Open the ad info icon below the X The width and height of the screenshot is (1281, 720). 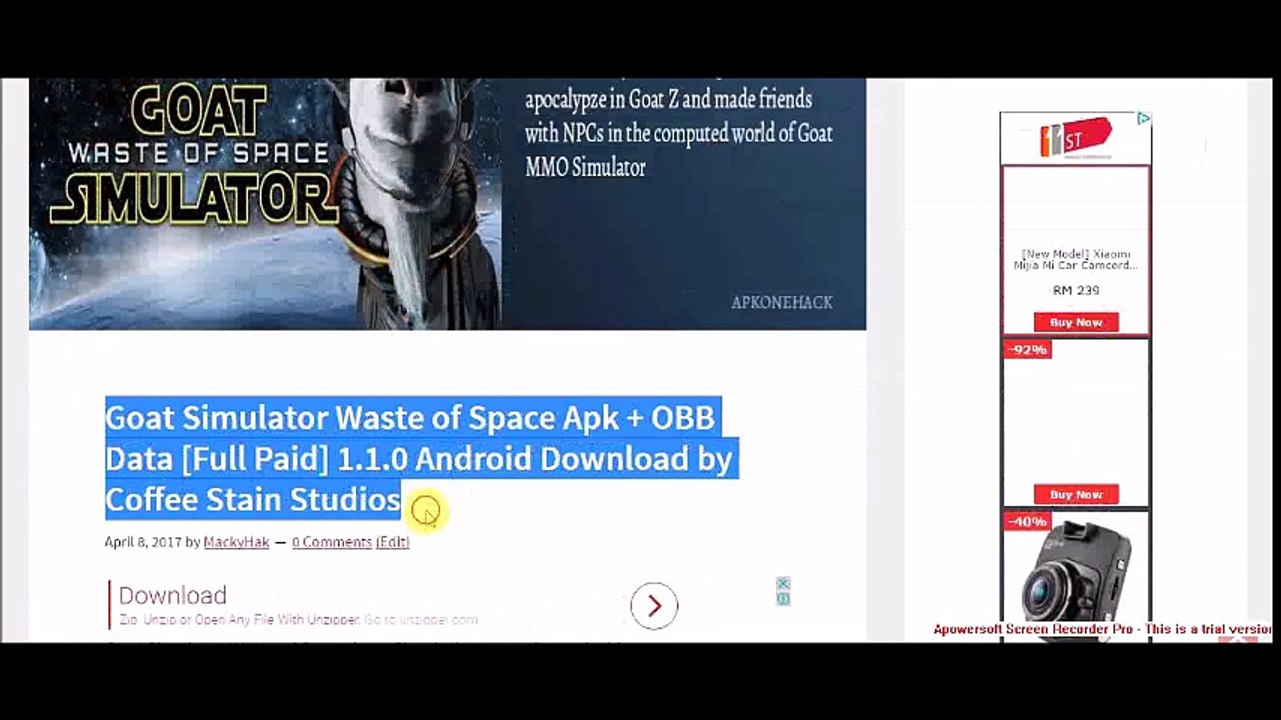[783, 598]
